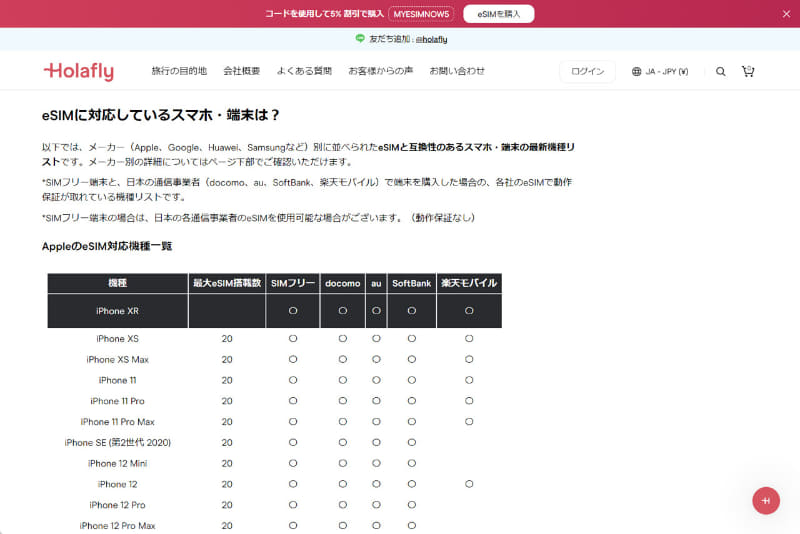Screen dimensions: 800x534
Task: Open the red floating chat button
Action: coord(766,500)
